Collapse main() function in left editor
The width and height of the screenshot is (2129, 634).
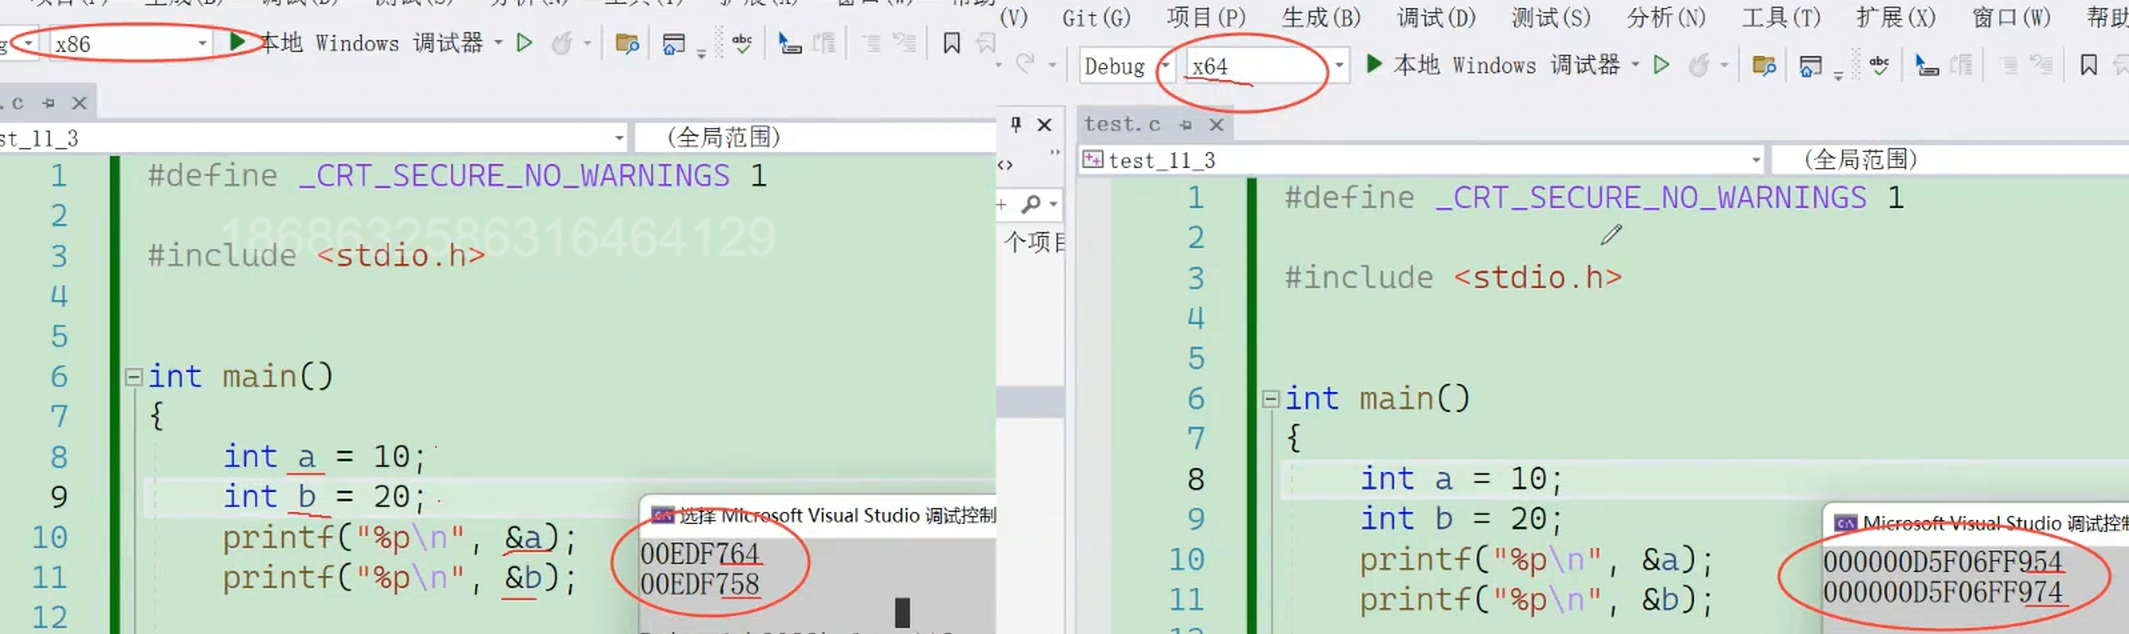coord(133,377)
